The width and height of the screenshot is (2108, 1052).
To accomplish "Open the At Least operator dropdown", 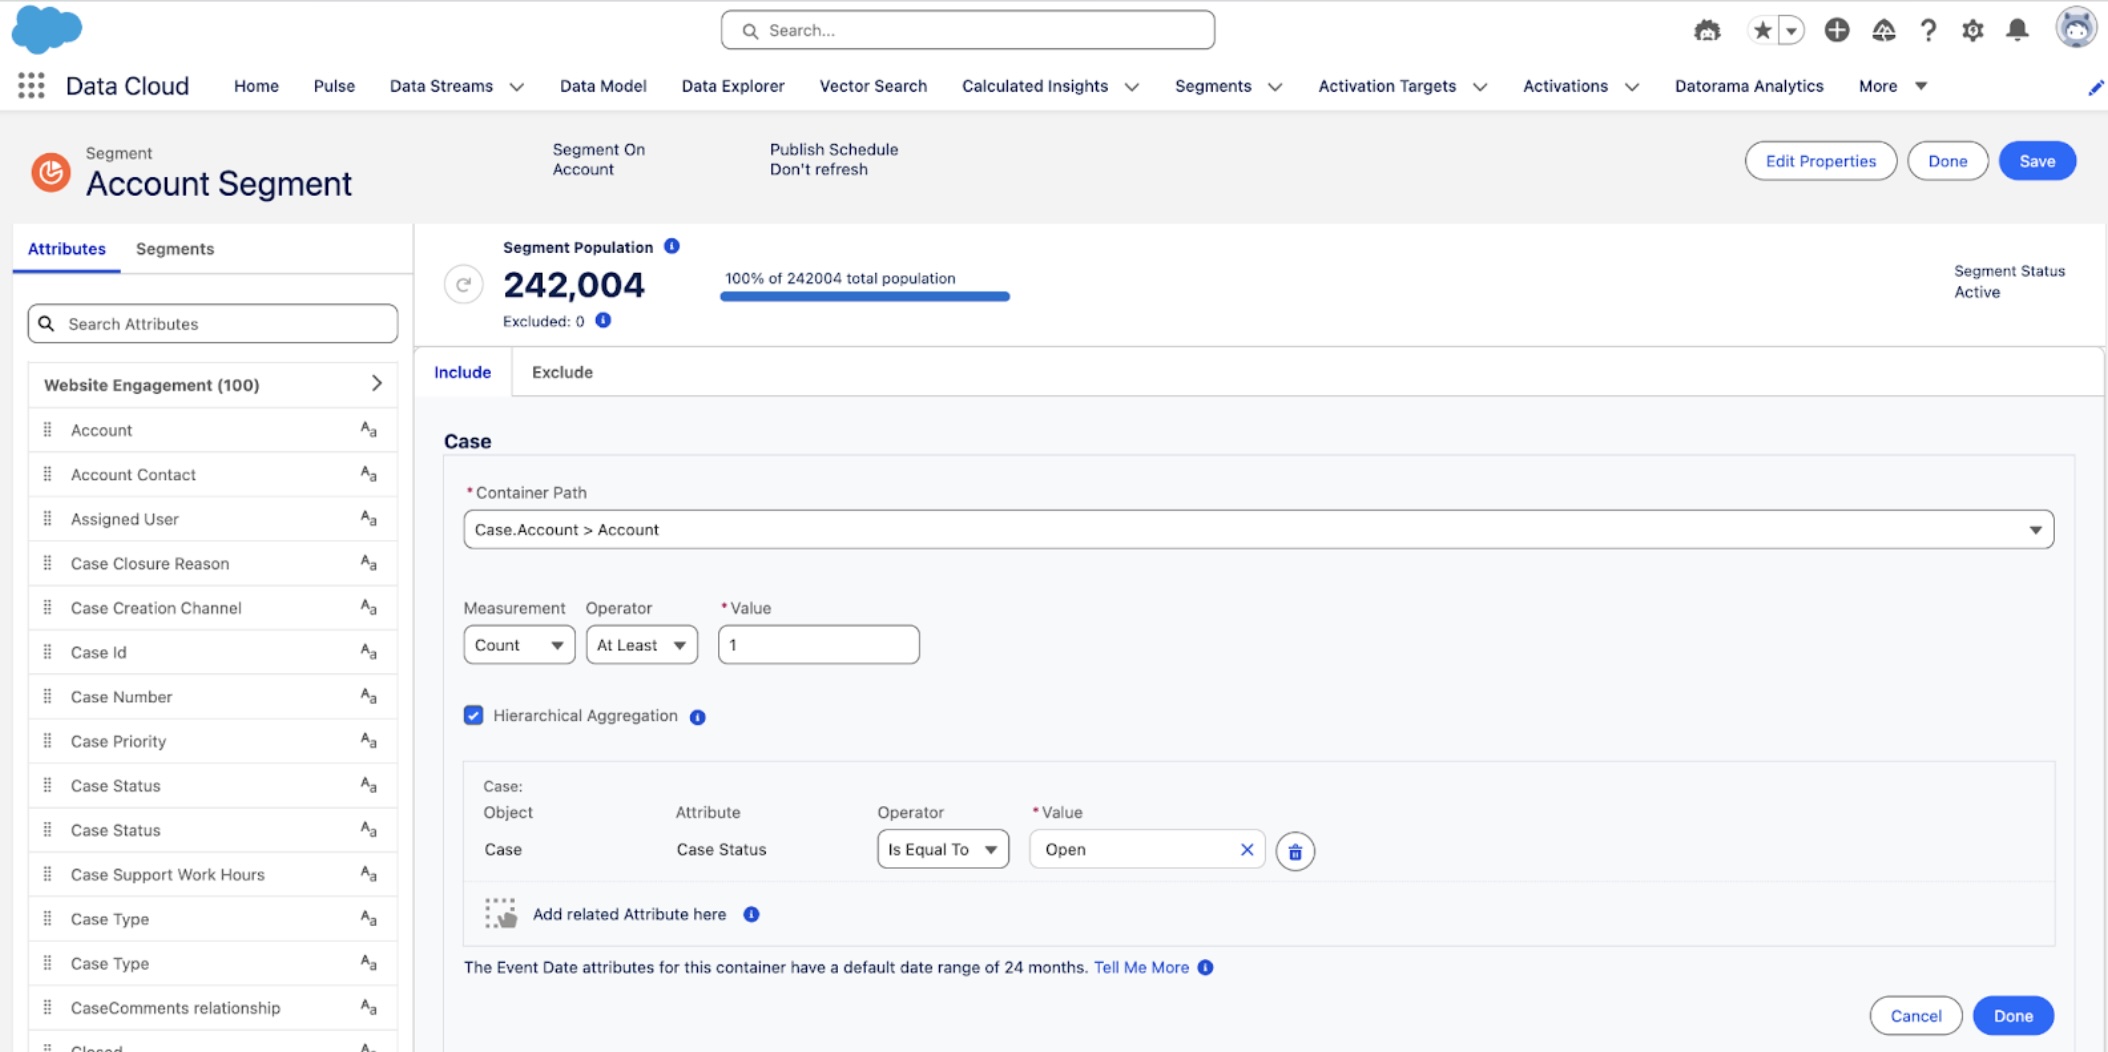I will pyautogui.click(x=641, y=645).
